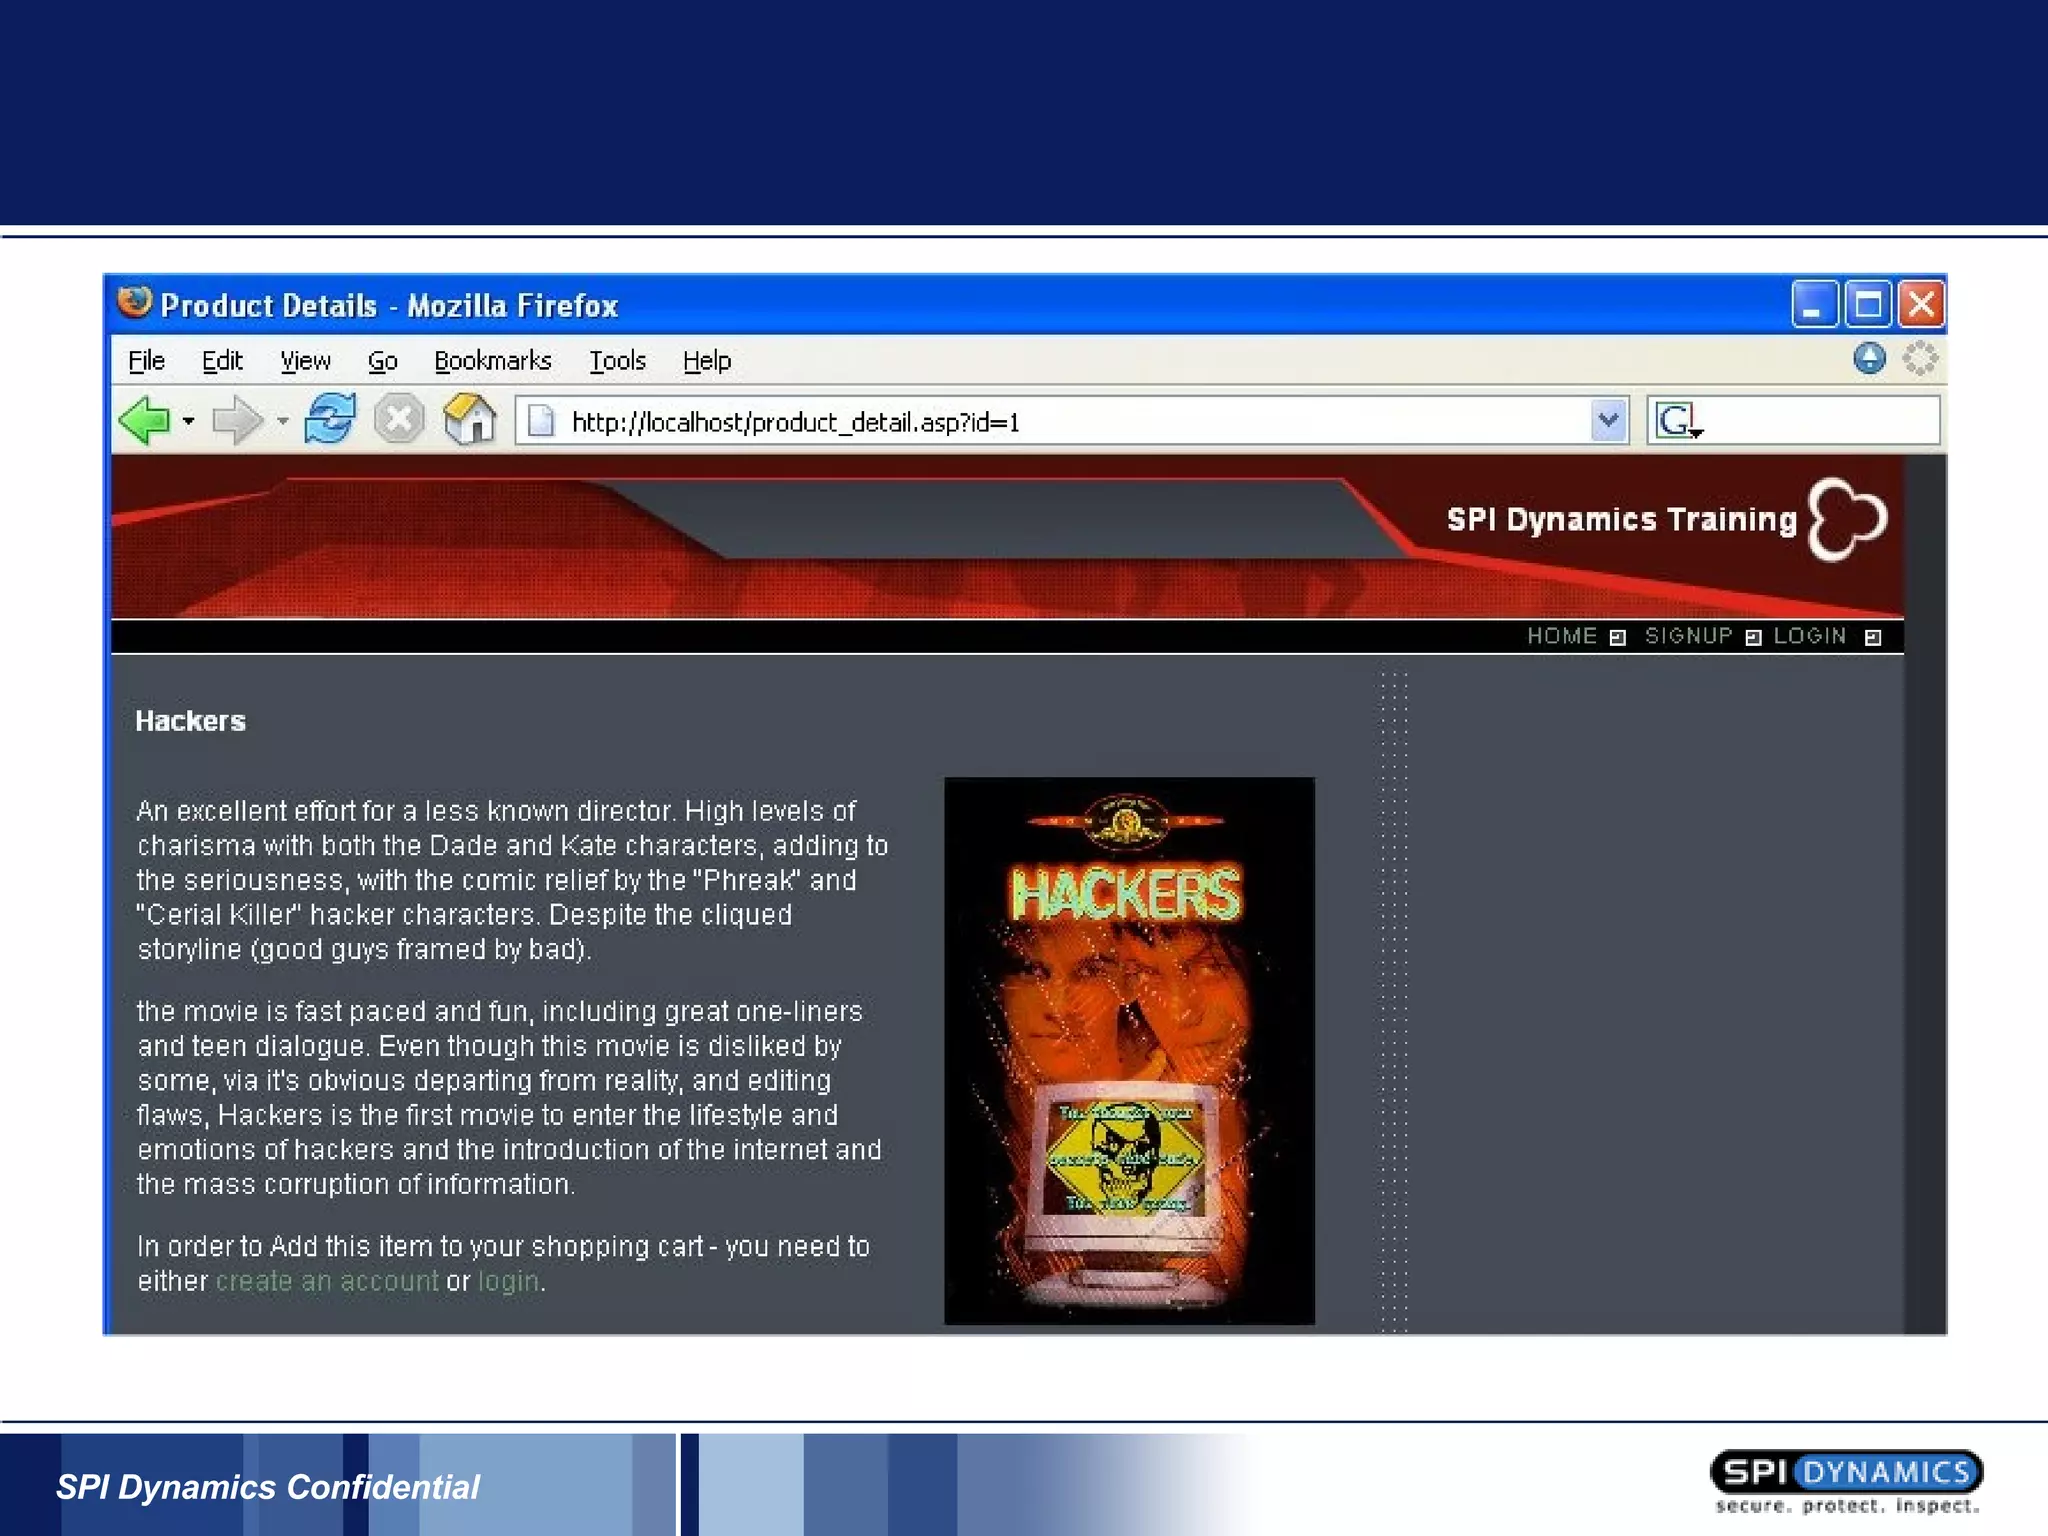
Task: Open the Tools menu
Action: [x=617, y=361]
